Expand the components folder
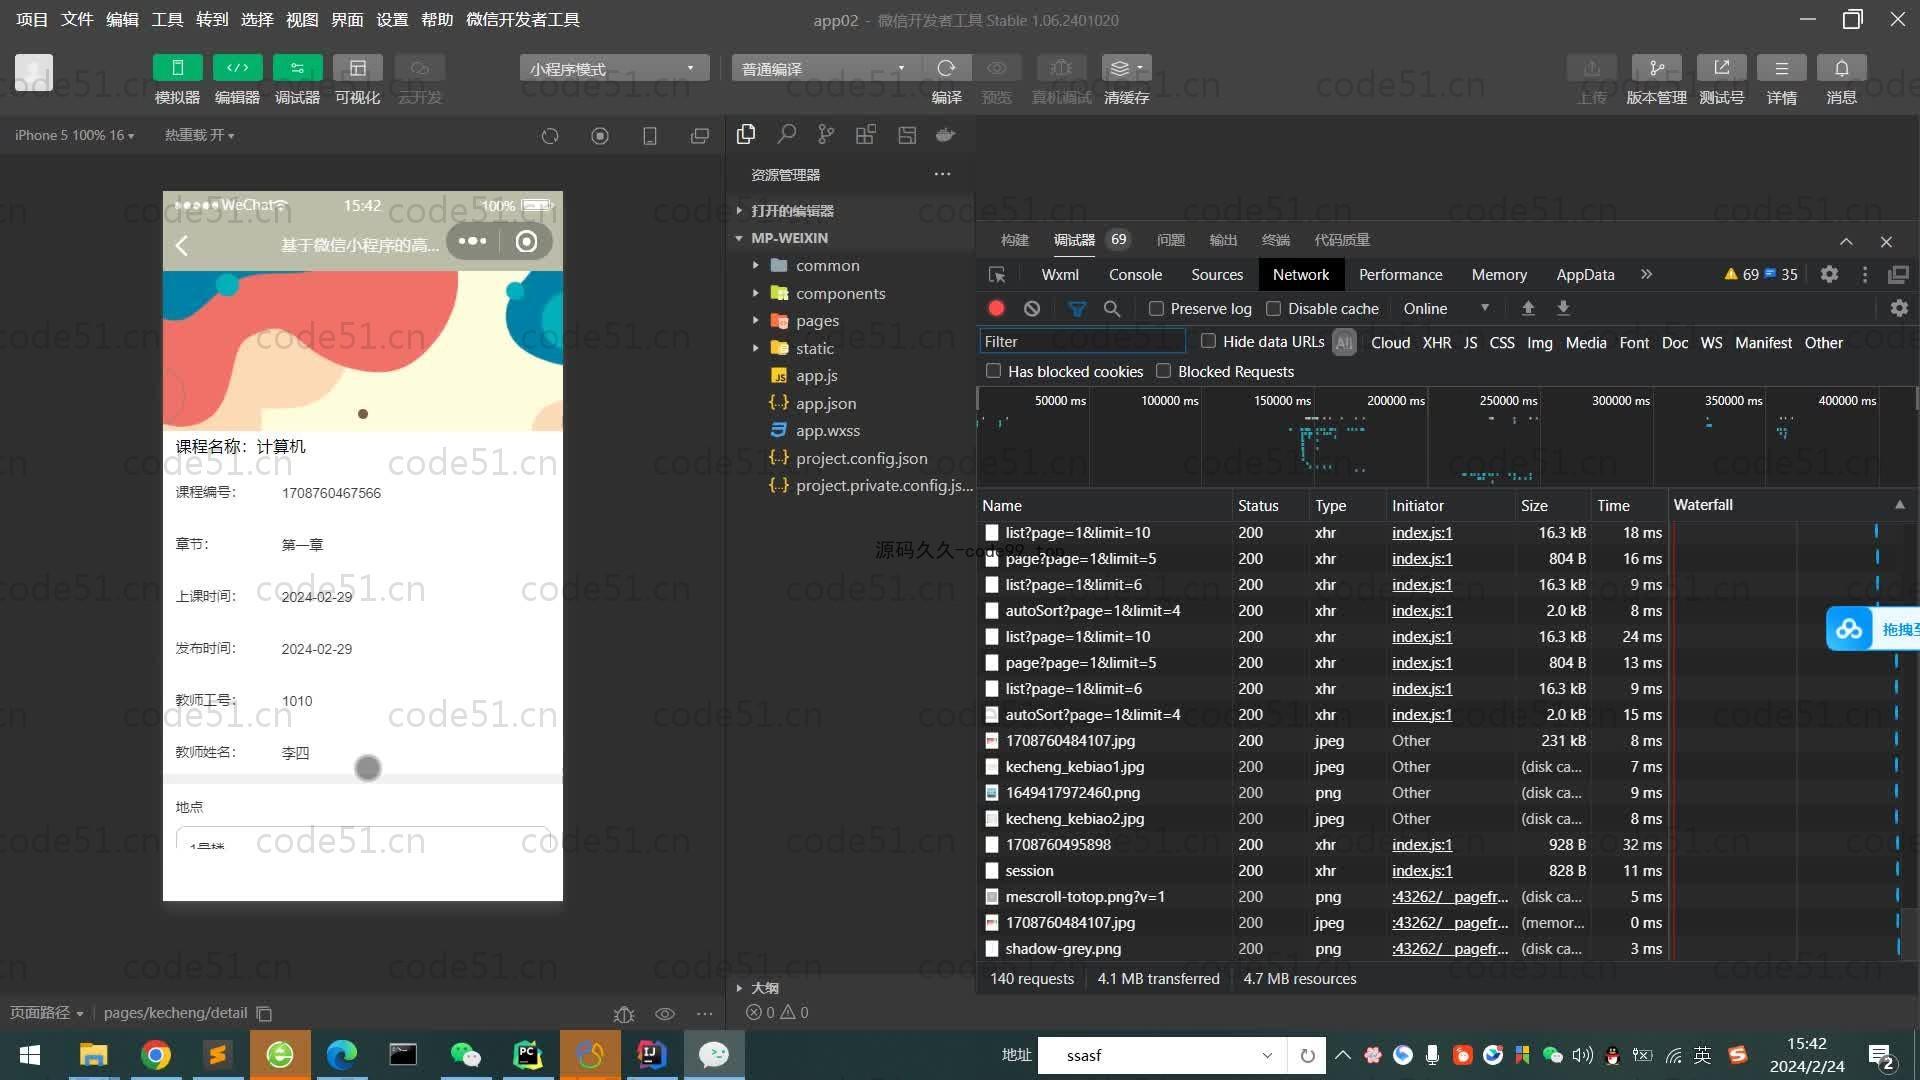 tap(840, 293)
